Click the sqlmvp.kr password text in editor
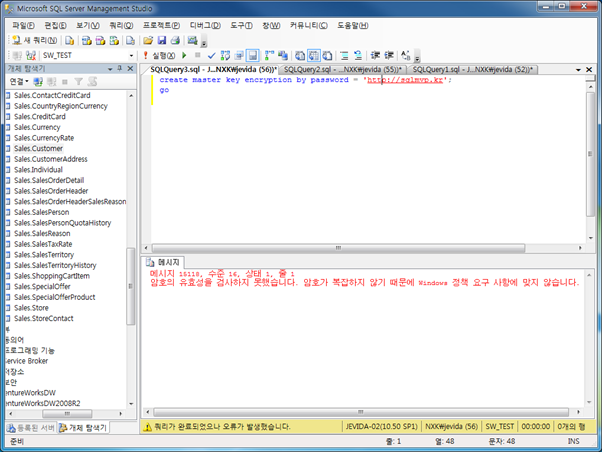 (405, 80)
